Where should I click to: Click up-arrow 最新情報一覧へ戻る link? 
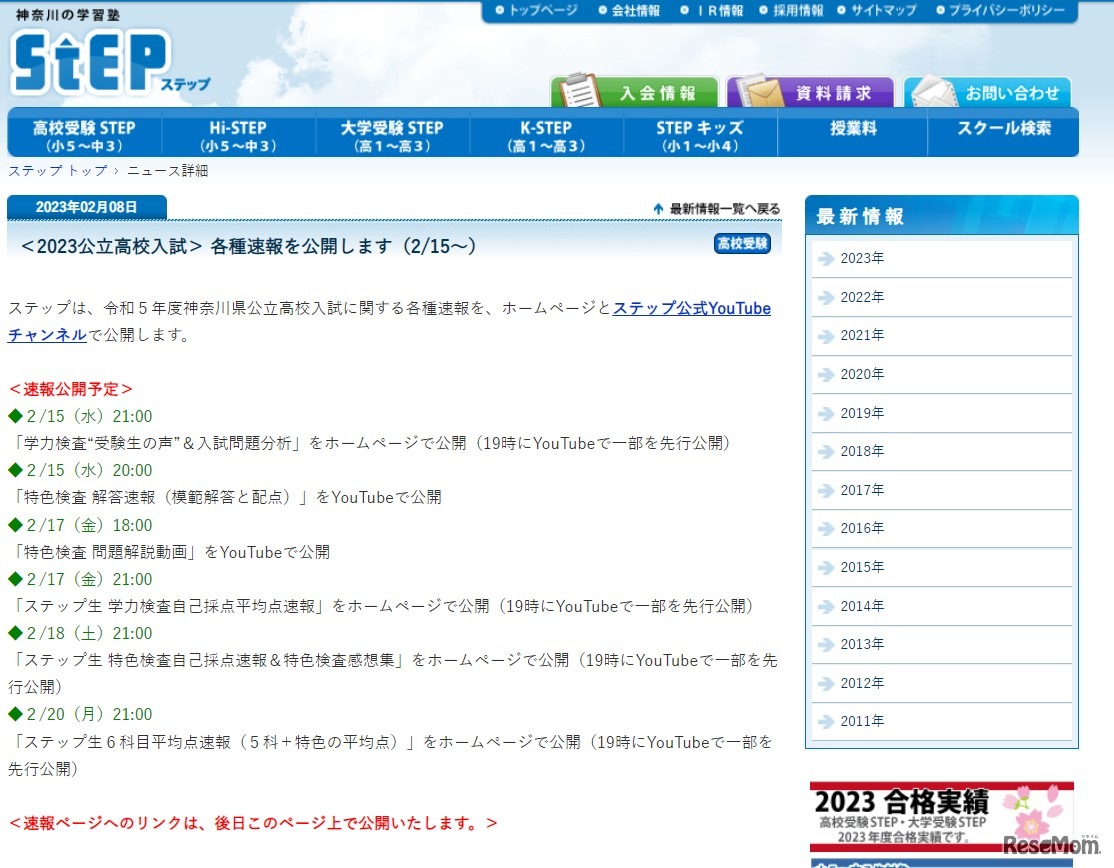tap(716, 208)
